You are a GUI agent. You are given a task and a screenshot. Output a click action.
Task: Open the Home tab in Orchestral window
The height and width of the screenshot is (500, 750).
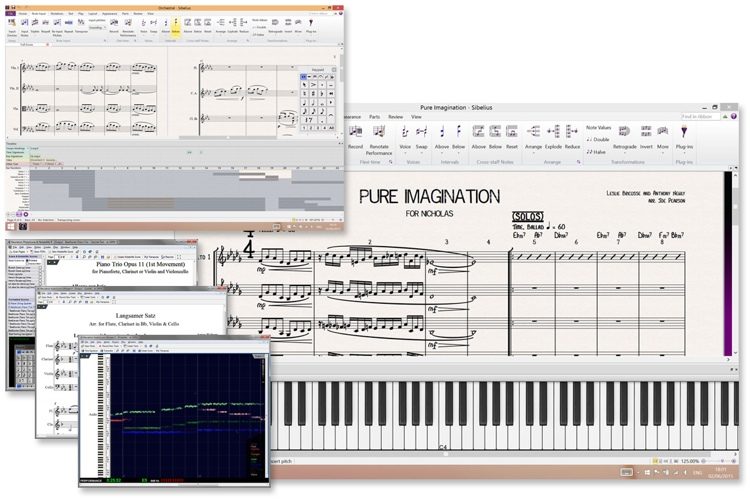tap(23, 13)
